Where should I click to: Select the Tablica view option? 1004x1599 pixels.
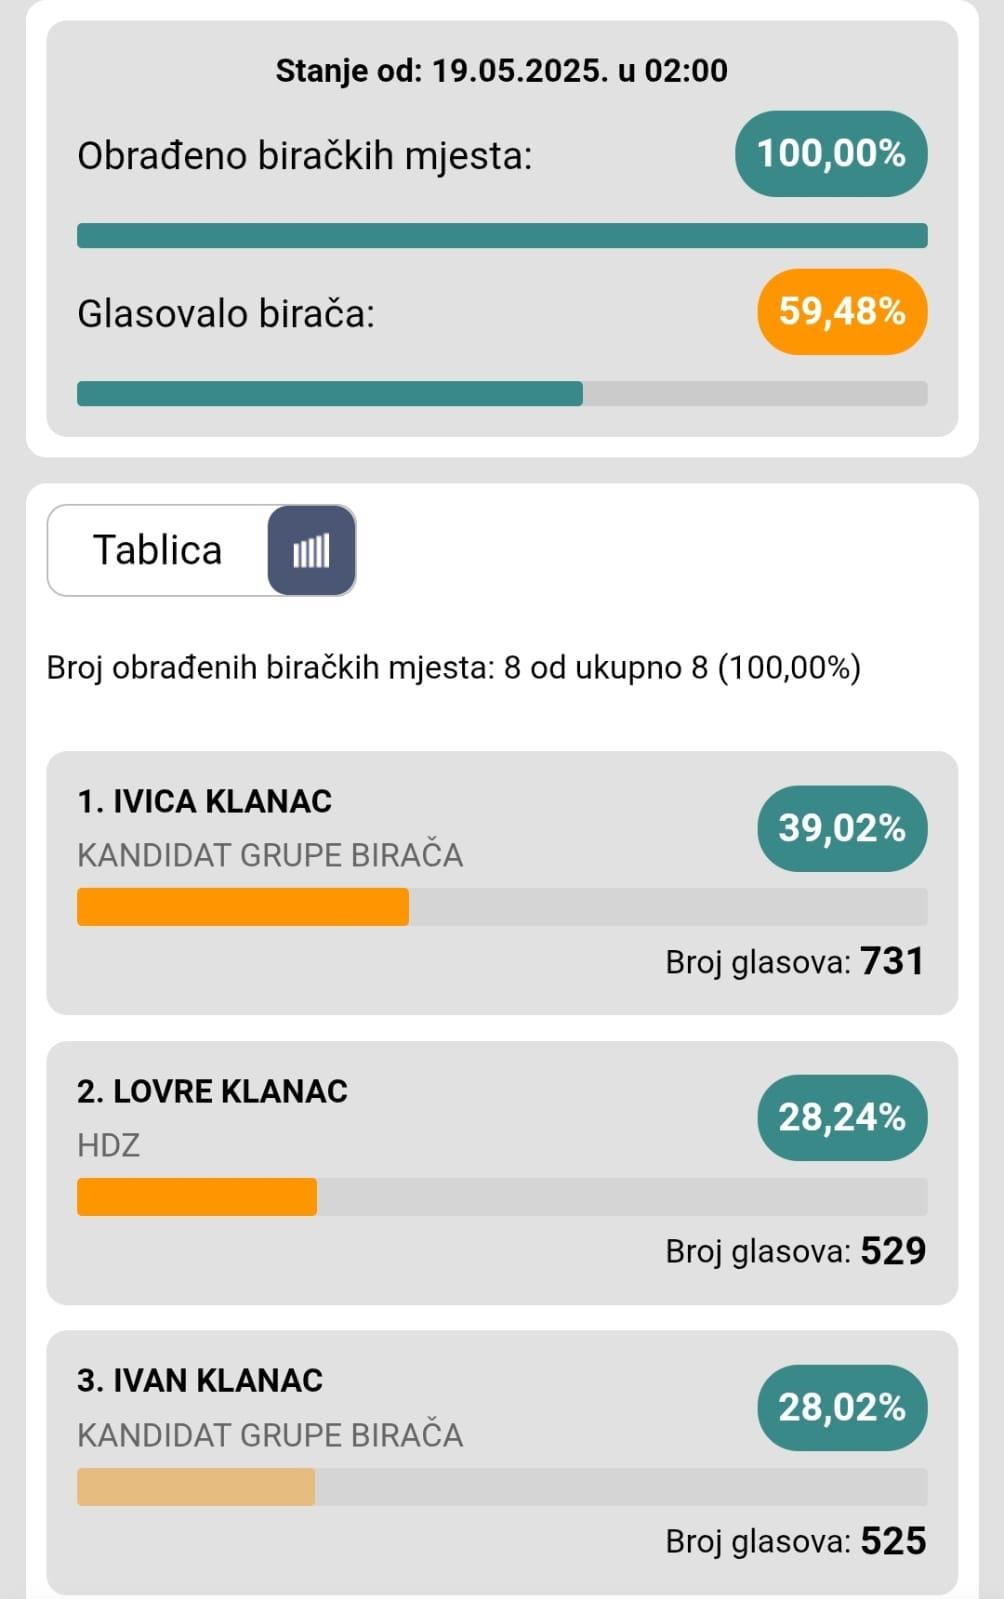tap(158, 550)
